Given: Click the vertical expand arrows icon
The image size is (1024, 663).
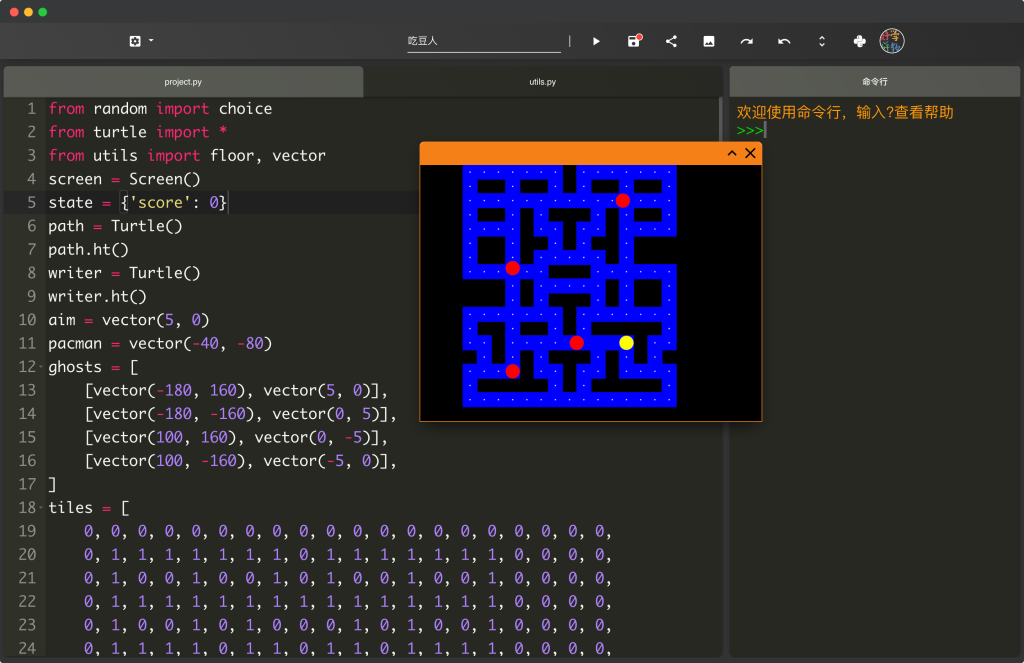Looking at the screenshot, I should pos(822,41).
